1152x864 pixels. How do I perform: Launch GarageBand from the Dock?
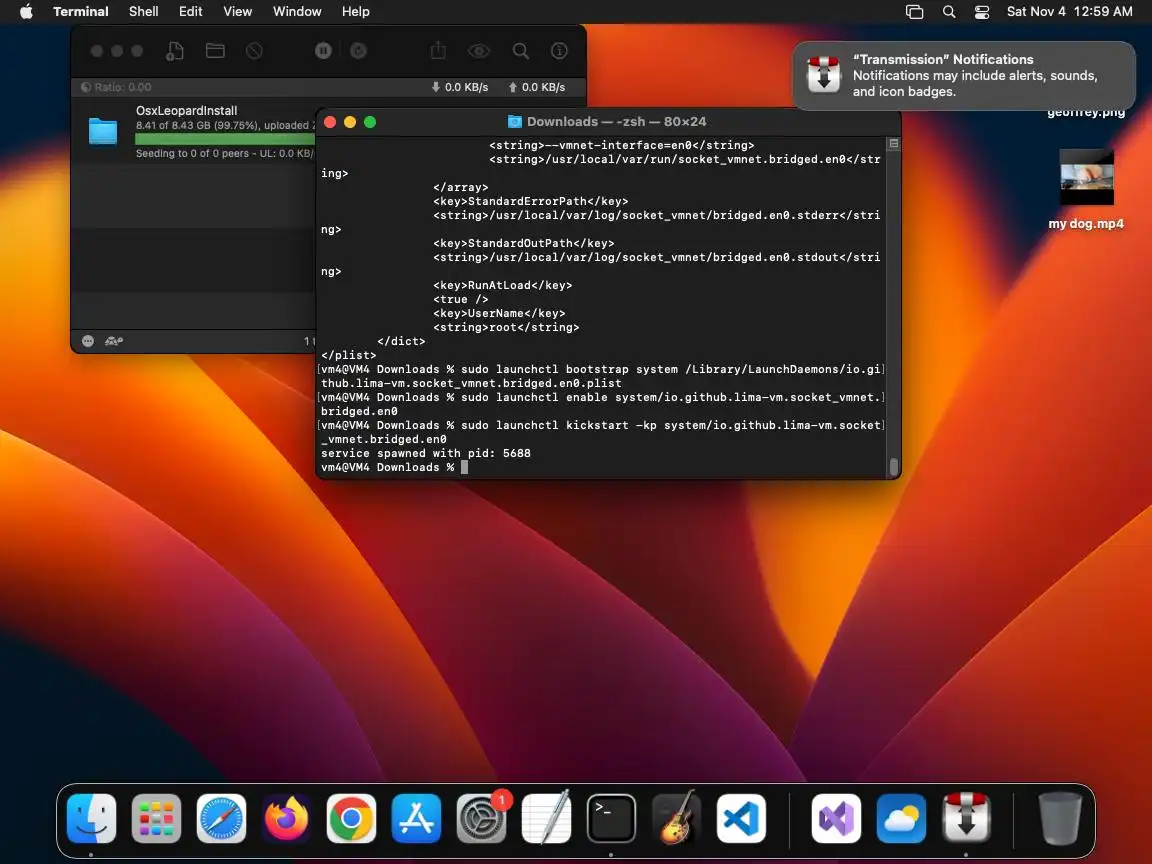(676, 818)
